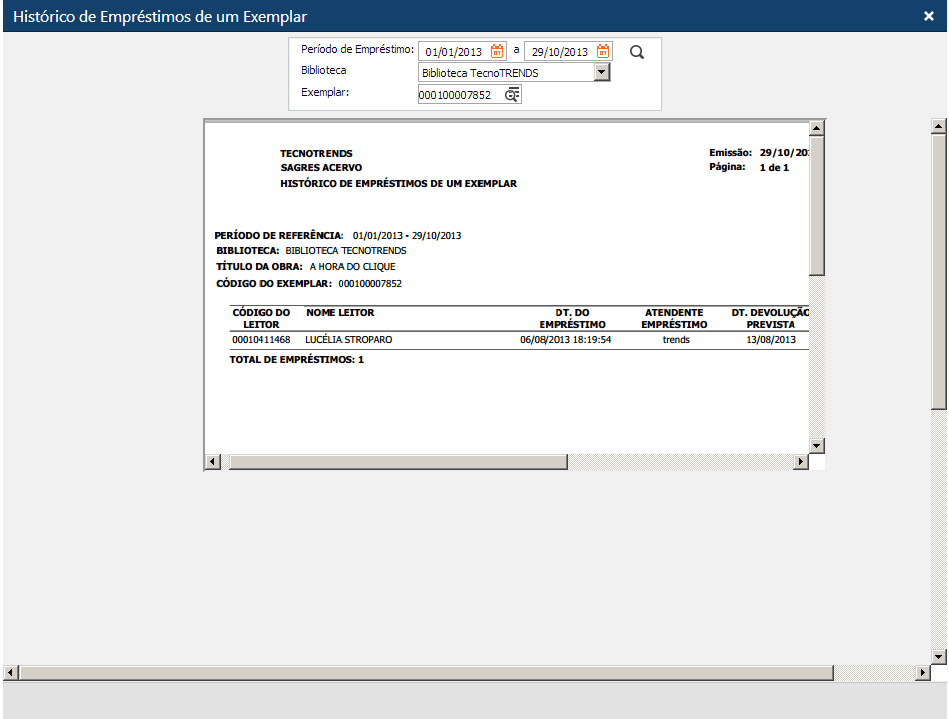Click the up arrow of the report scrollbar

click(x=817, y=126)
